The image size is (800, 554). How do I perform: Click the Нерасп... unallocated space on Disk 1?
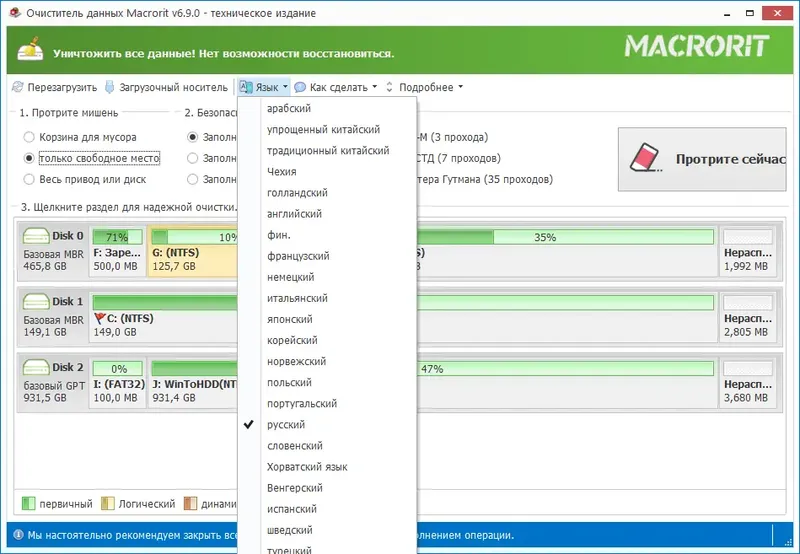[x=747, y=316]
